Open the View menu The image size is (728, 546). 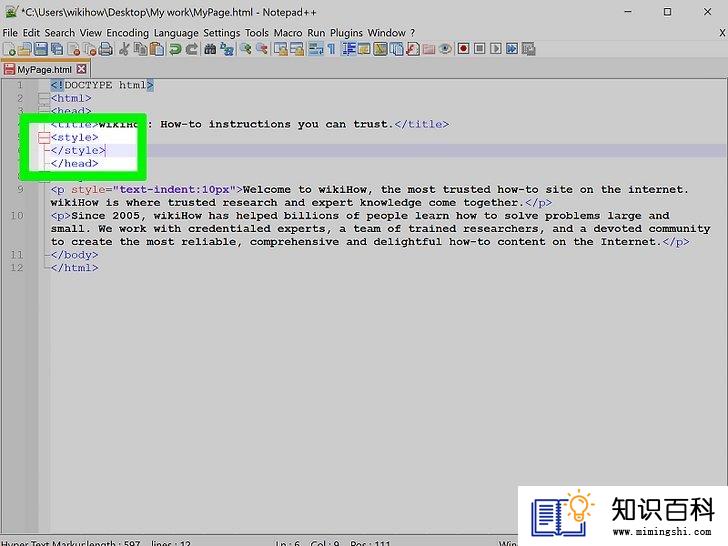pos(91,33)
